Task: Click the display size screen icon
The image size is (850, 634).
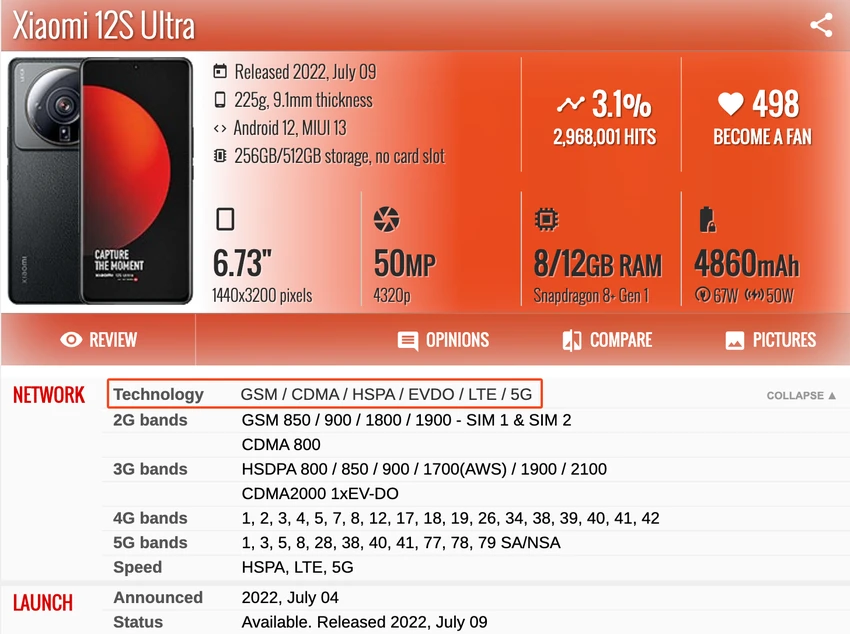Action: coord(225,219)
